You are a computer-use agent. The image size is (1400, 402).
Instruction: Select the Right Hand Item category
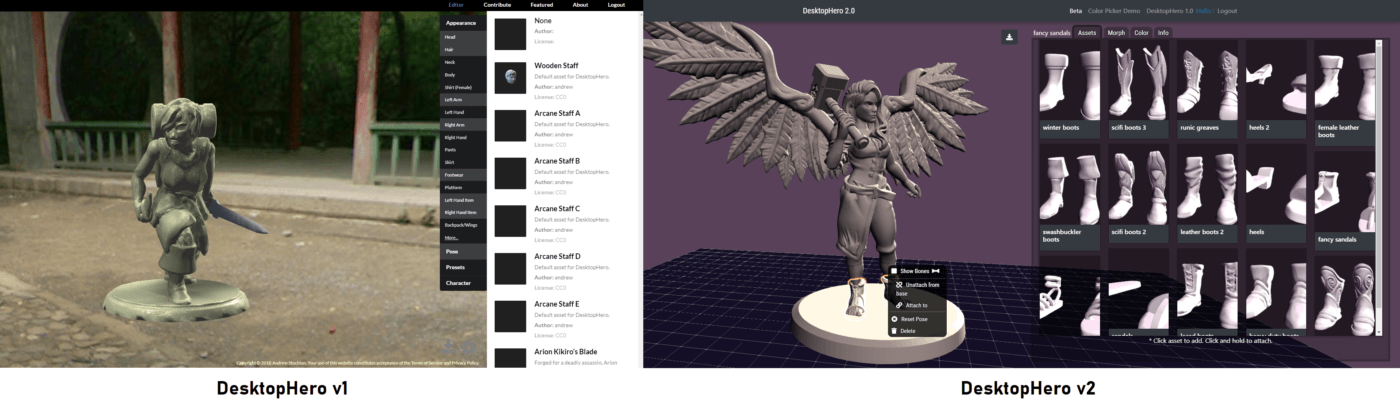pos(463,212)
